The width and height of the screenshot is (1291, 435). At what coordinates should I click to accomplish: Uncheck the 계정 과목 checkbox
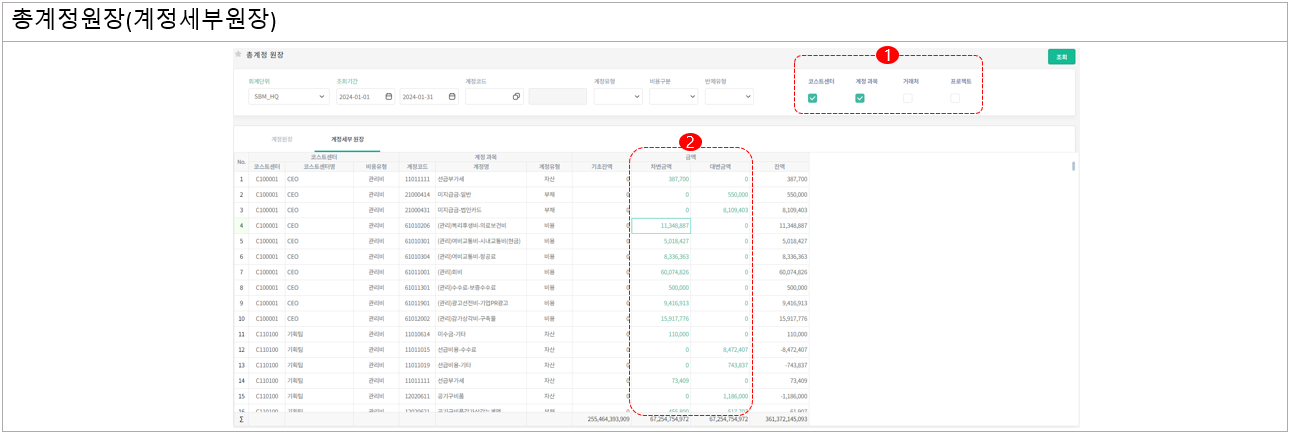pos(859,98)
